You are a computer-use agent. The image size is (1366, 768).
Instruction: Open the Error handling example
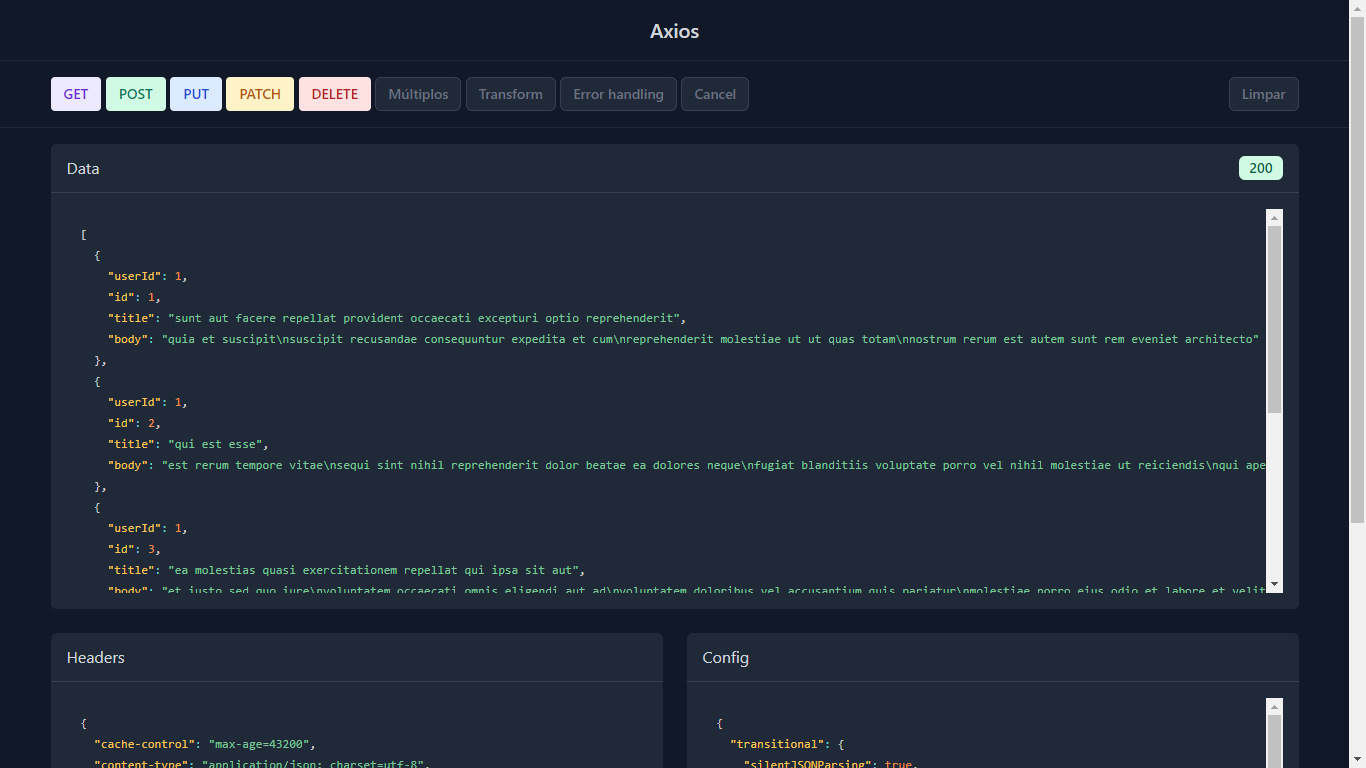pyautogui.click(x=618, y=94)
